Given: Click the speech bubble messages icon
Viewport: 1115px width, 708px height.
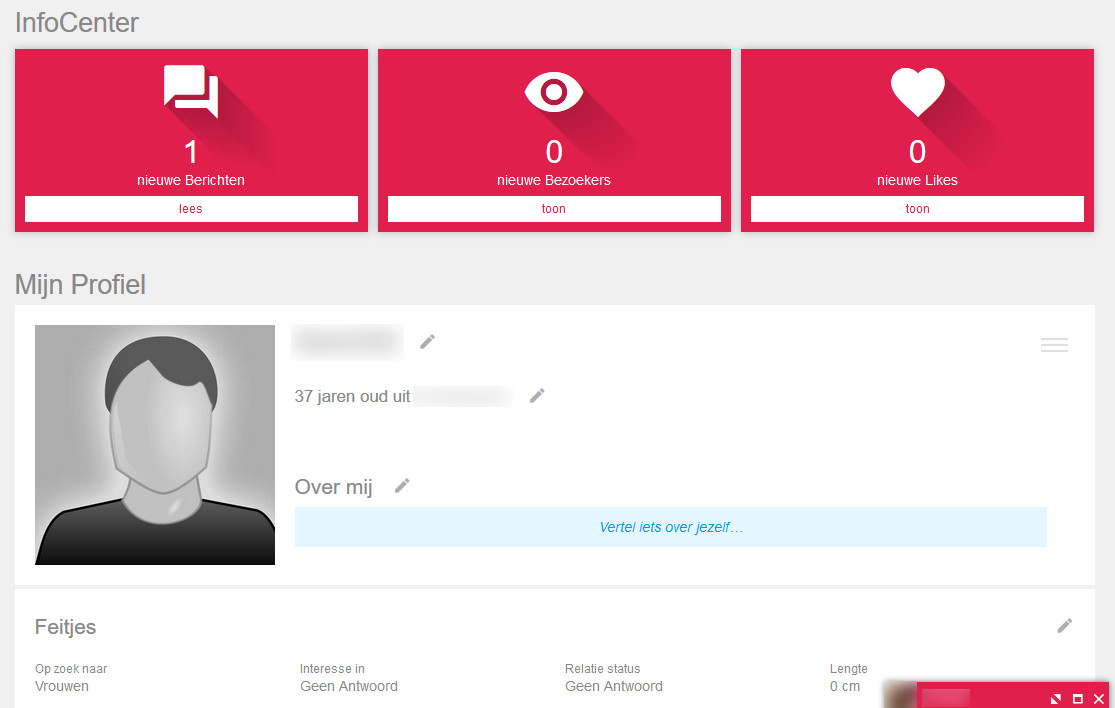Looking at the screenshot, I should 190,90.
